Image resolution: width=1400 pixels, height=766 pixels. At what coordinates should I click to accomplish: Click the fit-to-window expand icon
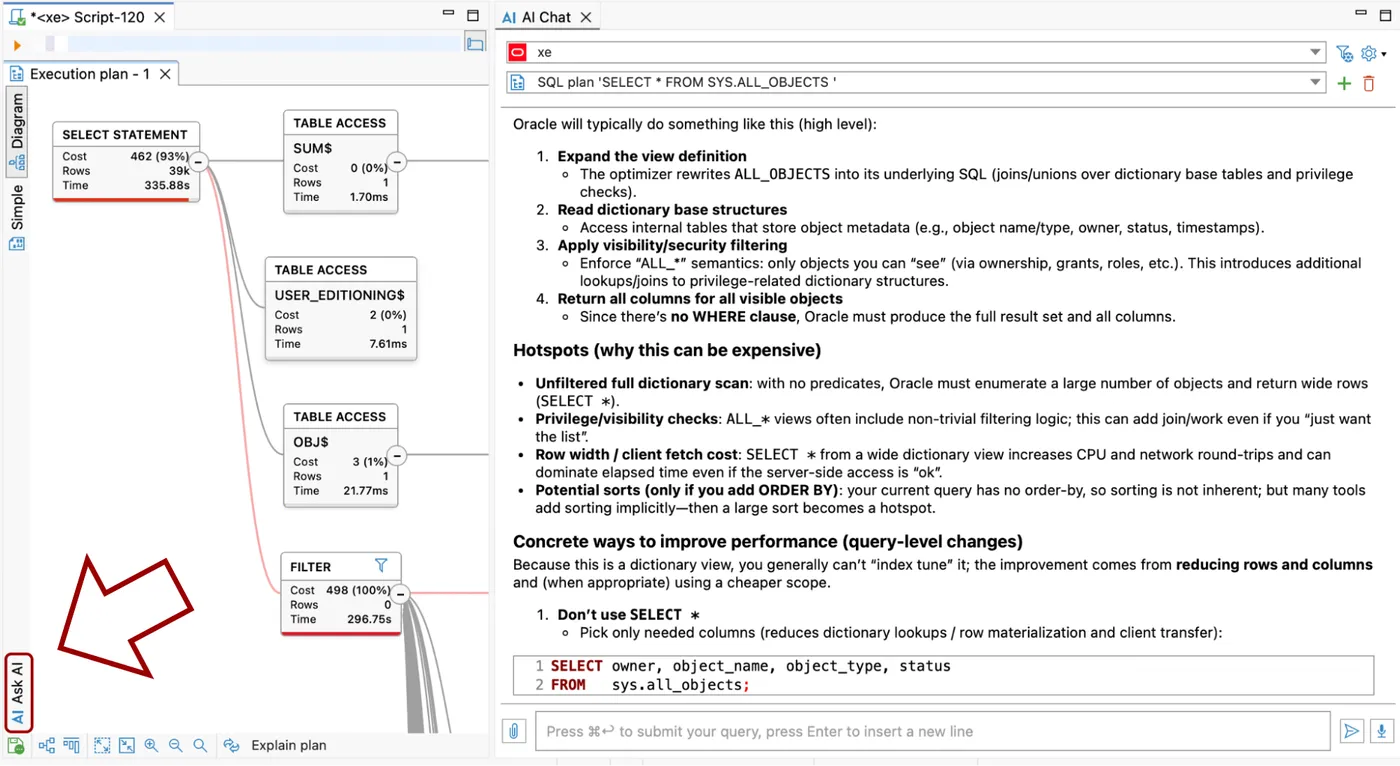(x=102, y=745)
